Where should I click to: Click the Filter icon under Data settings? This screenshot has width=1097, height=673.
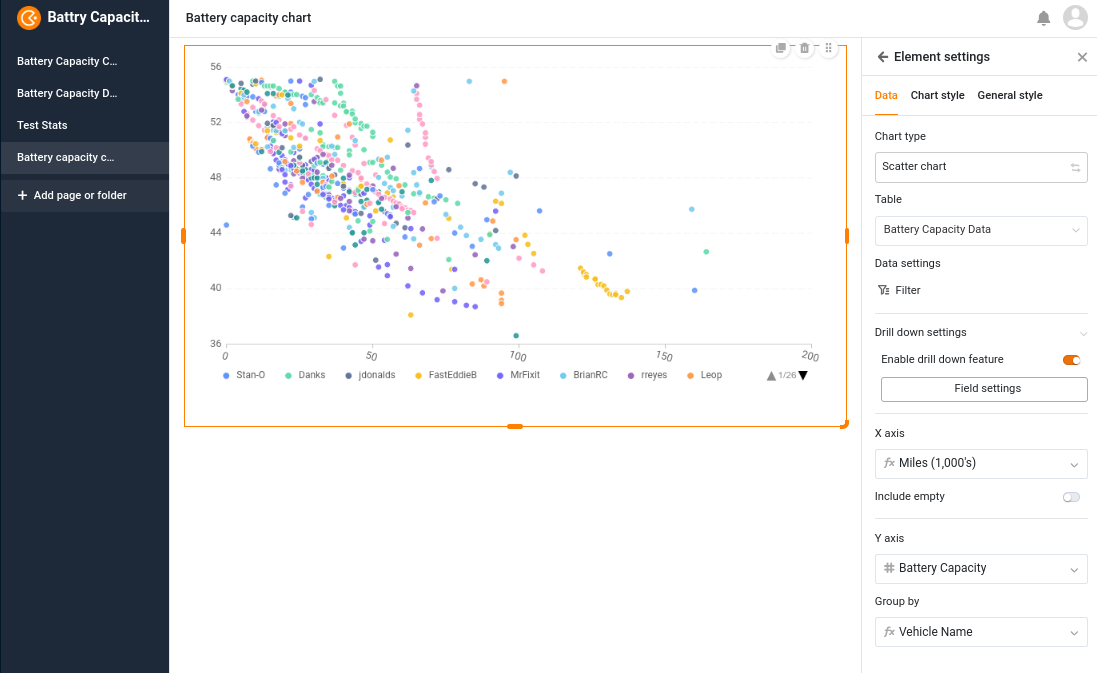883,290
